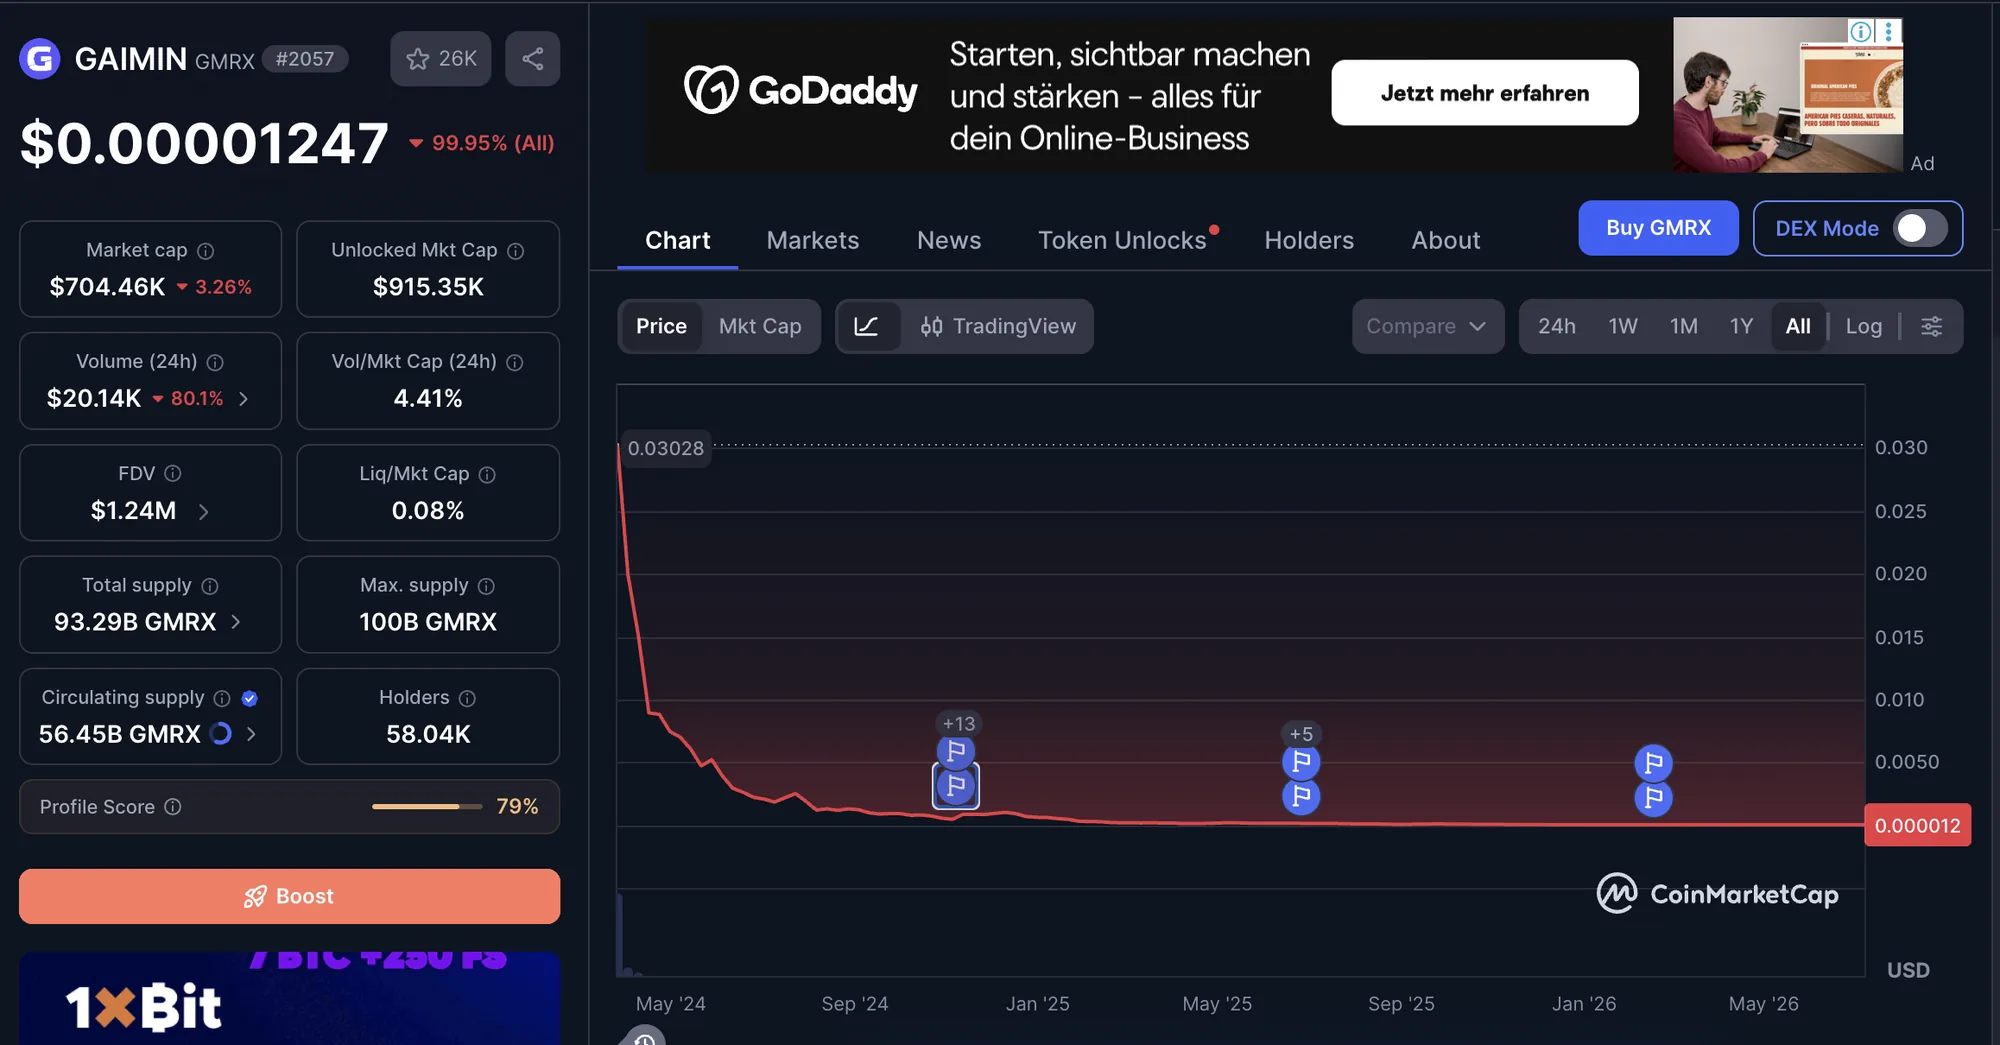
Task: Select the All time range
Action: pos(1798,326)
